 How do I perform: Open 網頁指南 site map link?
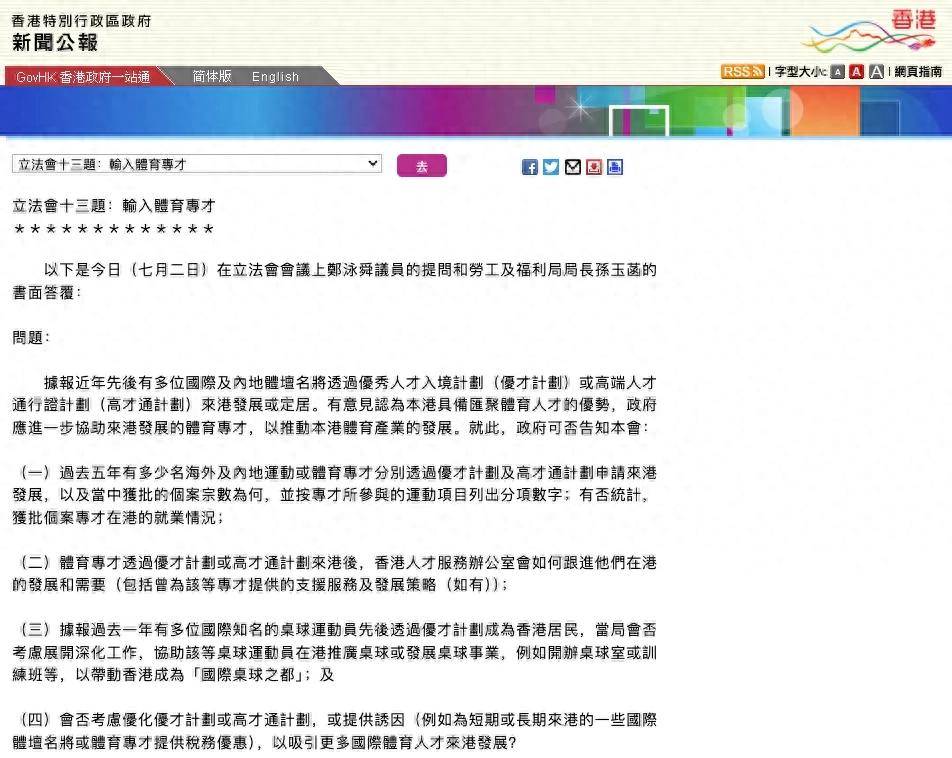click(919, 72)
